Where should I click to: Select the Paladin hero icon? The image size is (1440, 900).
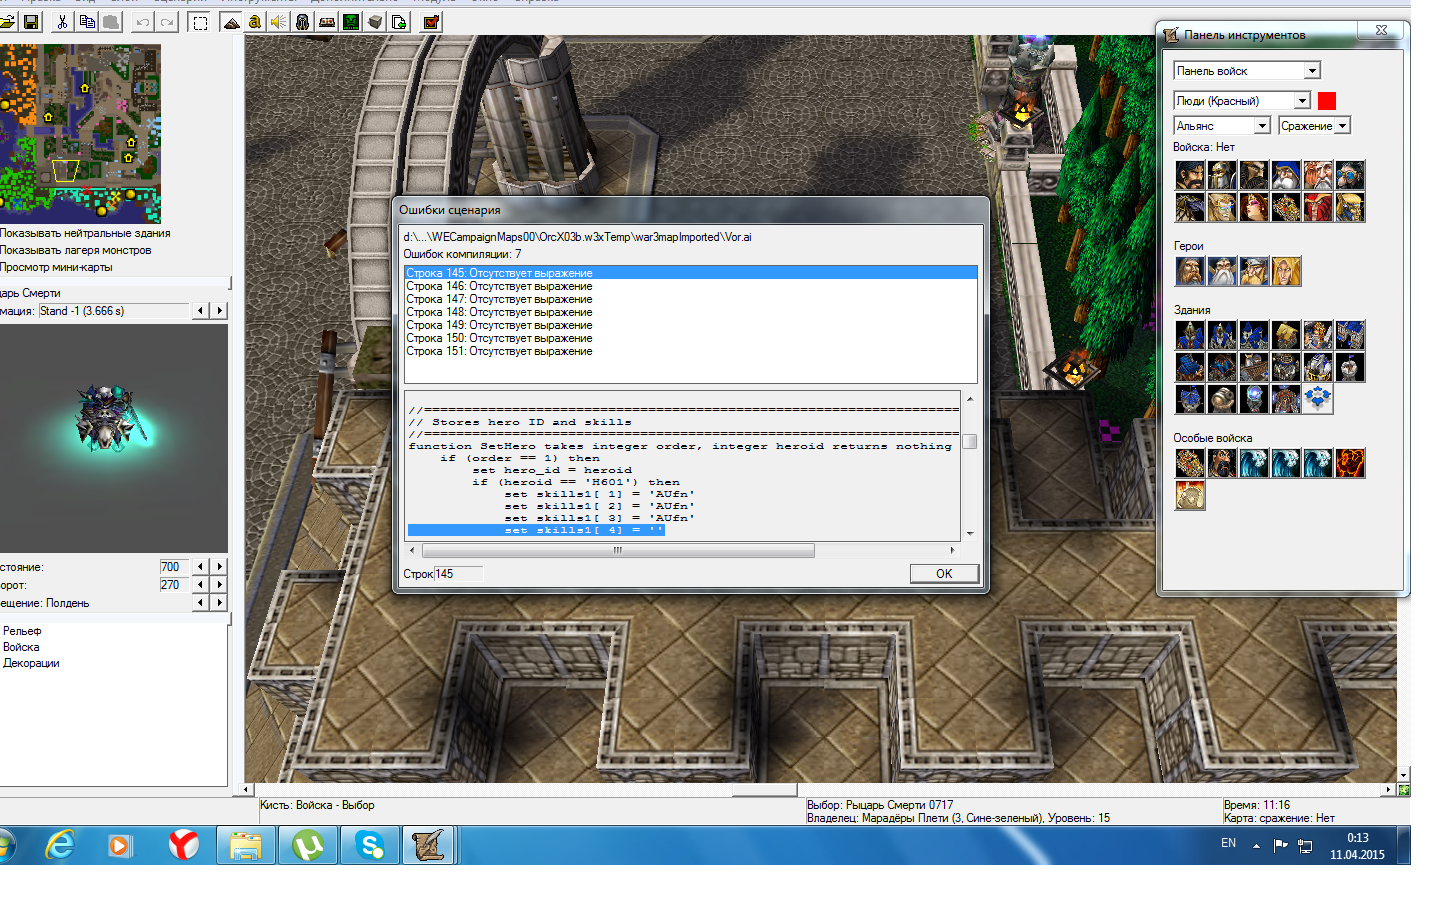[x=1190, y=271]
